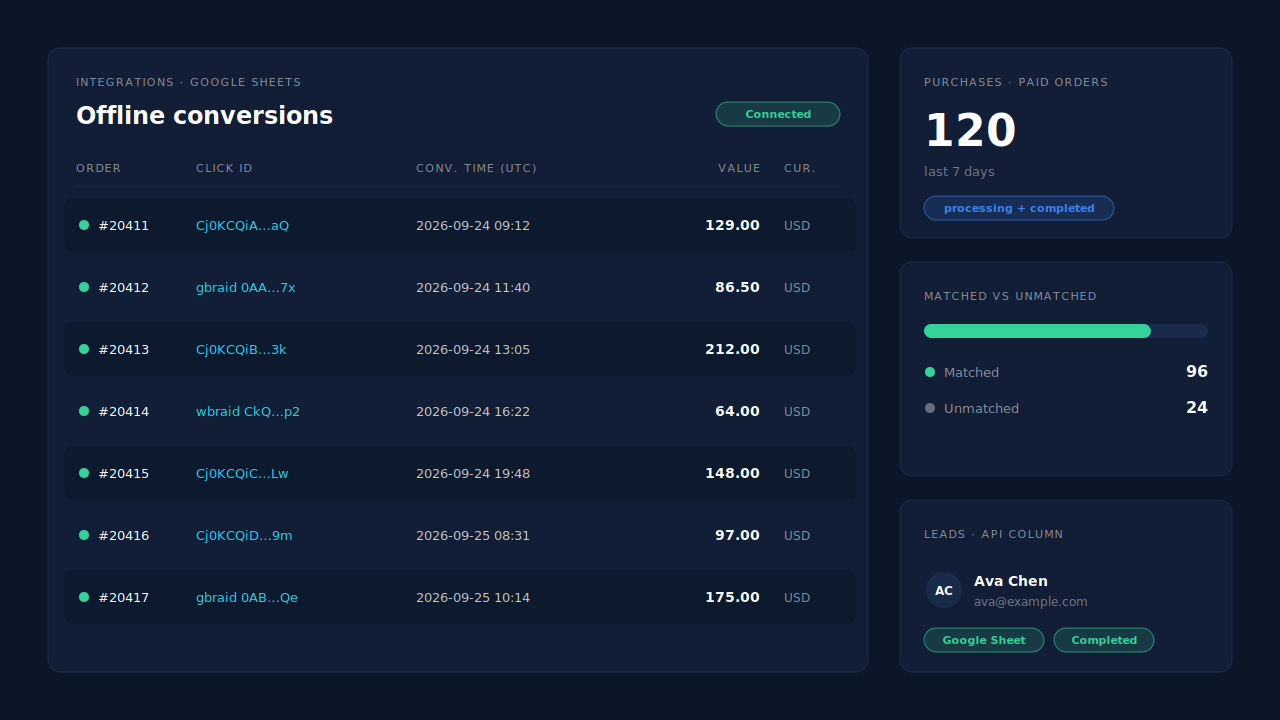
Task: Click the Ava Chen lead name
Action: (x=1011, y=581)
